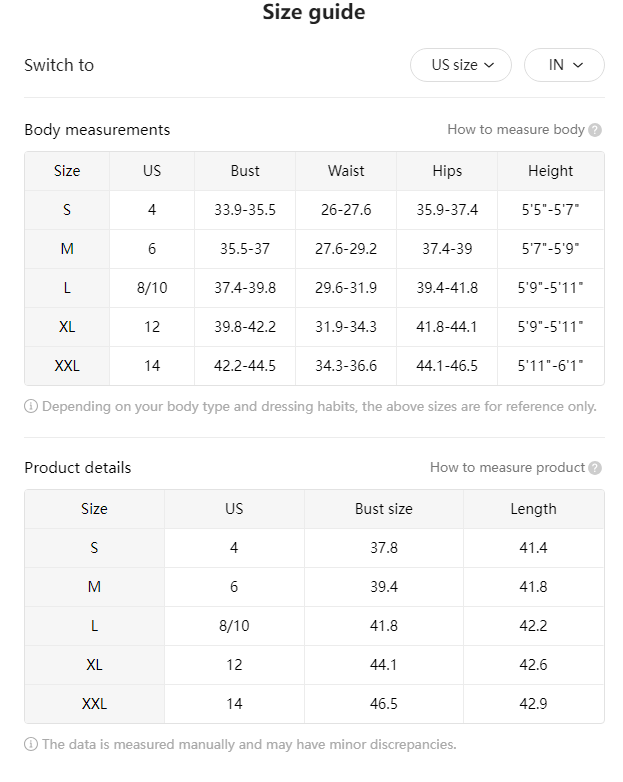
Task: Click the question mark beside How to measure body
Action: point(595,130)
